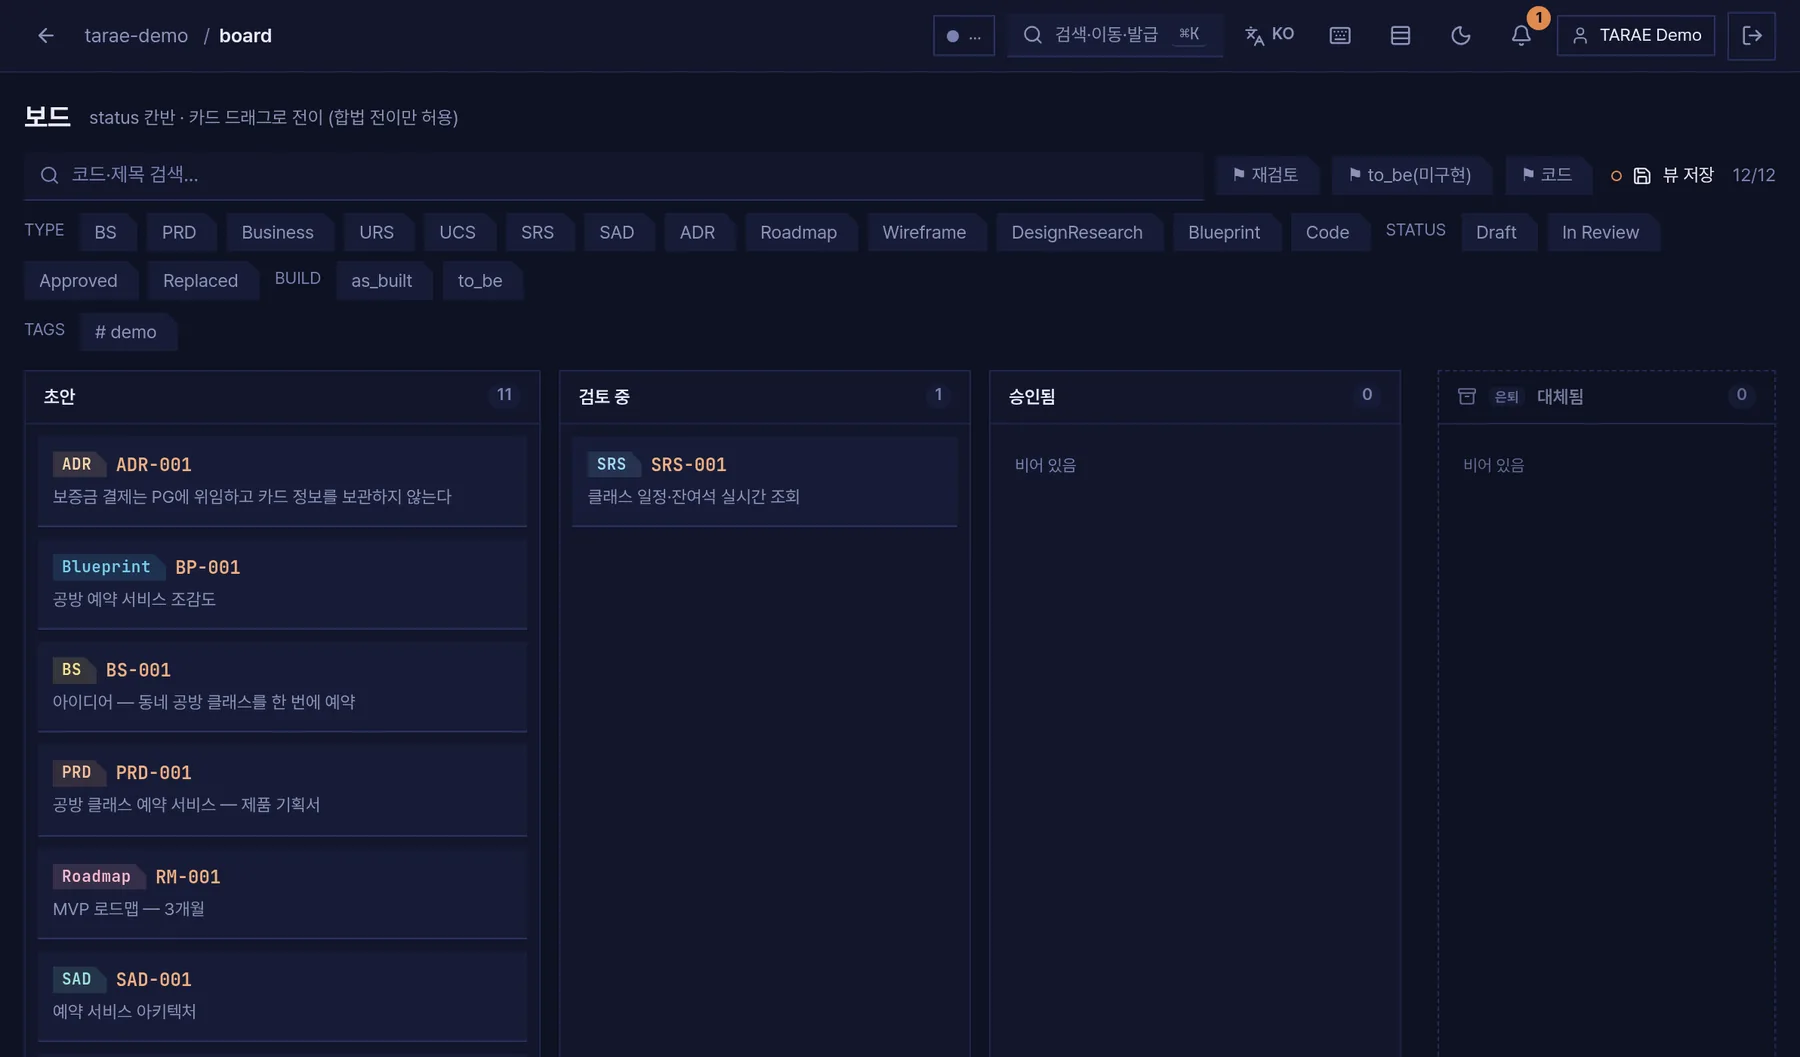Click the list layout icon in header
Image resolution: width=1800 pixels, height=1057 pixels.
1400,36
